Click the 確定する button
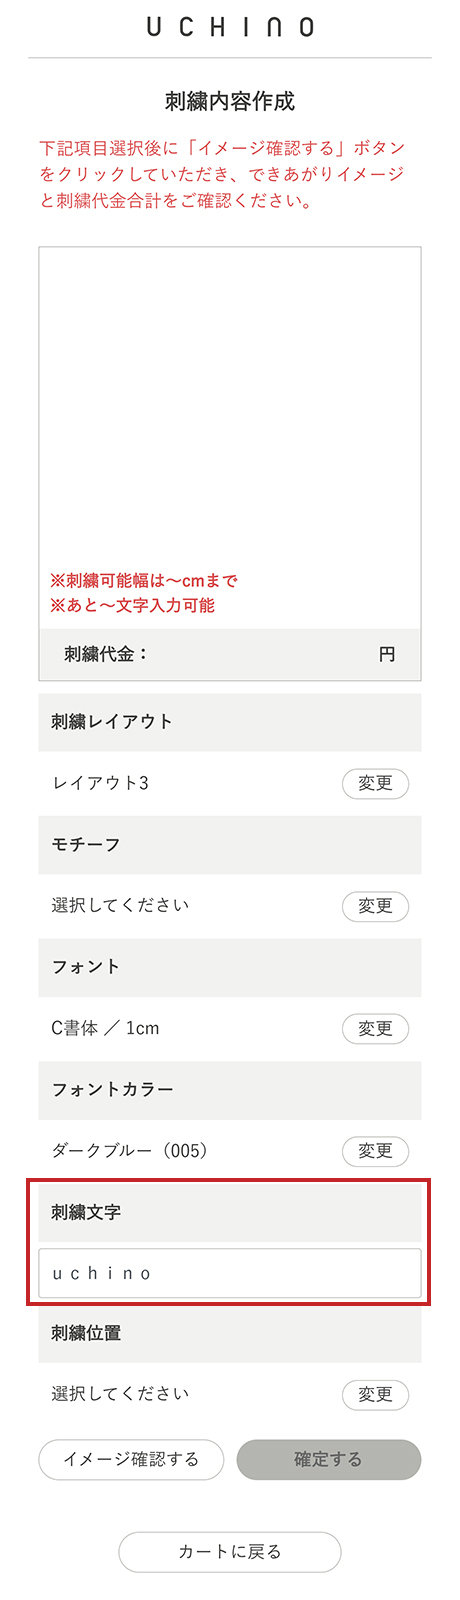 (x=329, y=1460)
